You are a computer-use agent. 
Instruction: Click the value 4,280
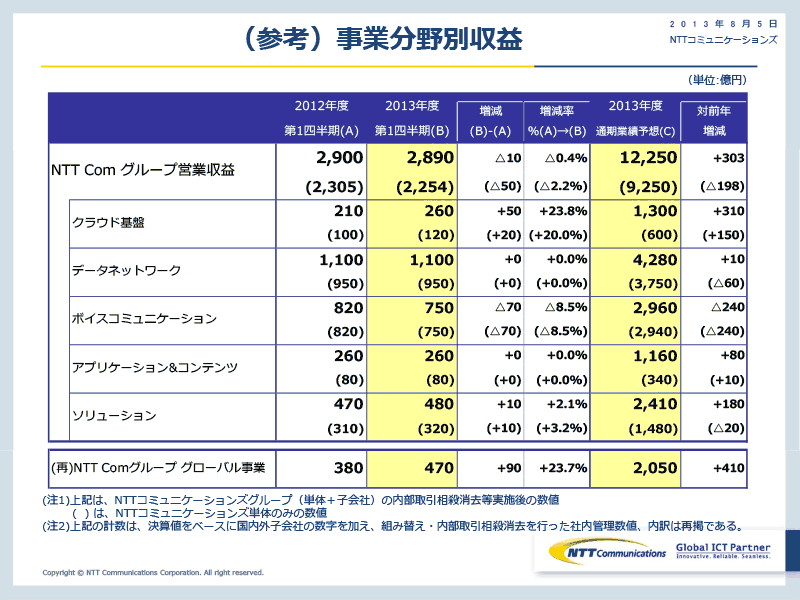point(655,260)
